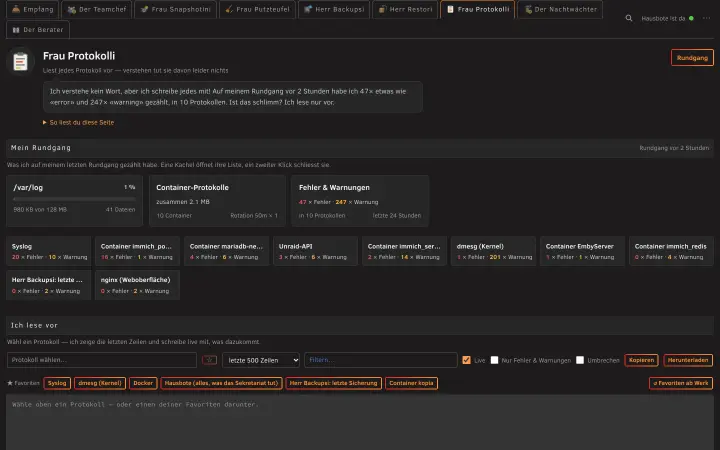Open the Container immich_po... tile
Viewport: 720px width, 450px height.
pyautogui.click(x=137, y=251)
